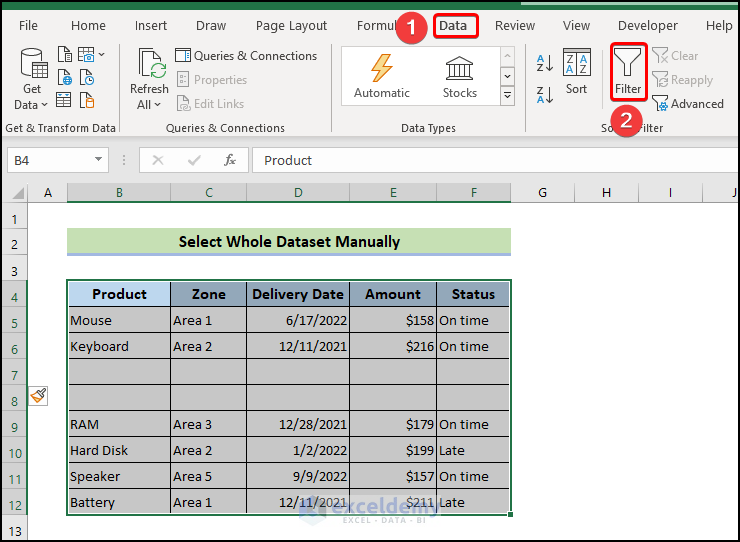
Task: Open the Refresh All dropdown arrow
Action: 159,105
